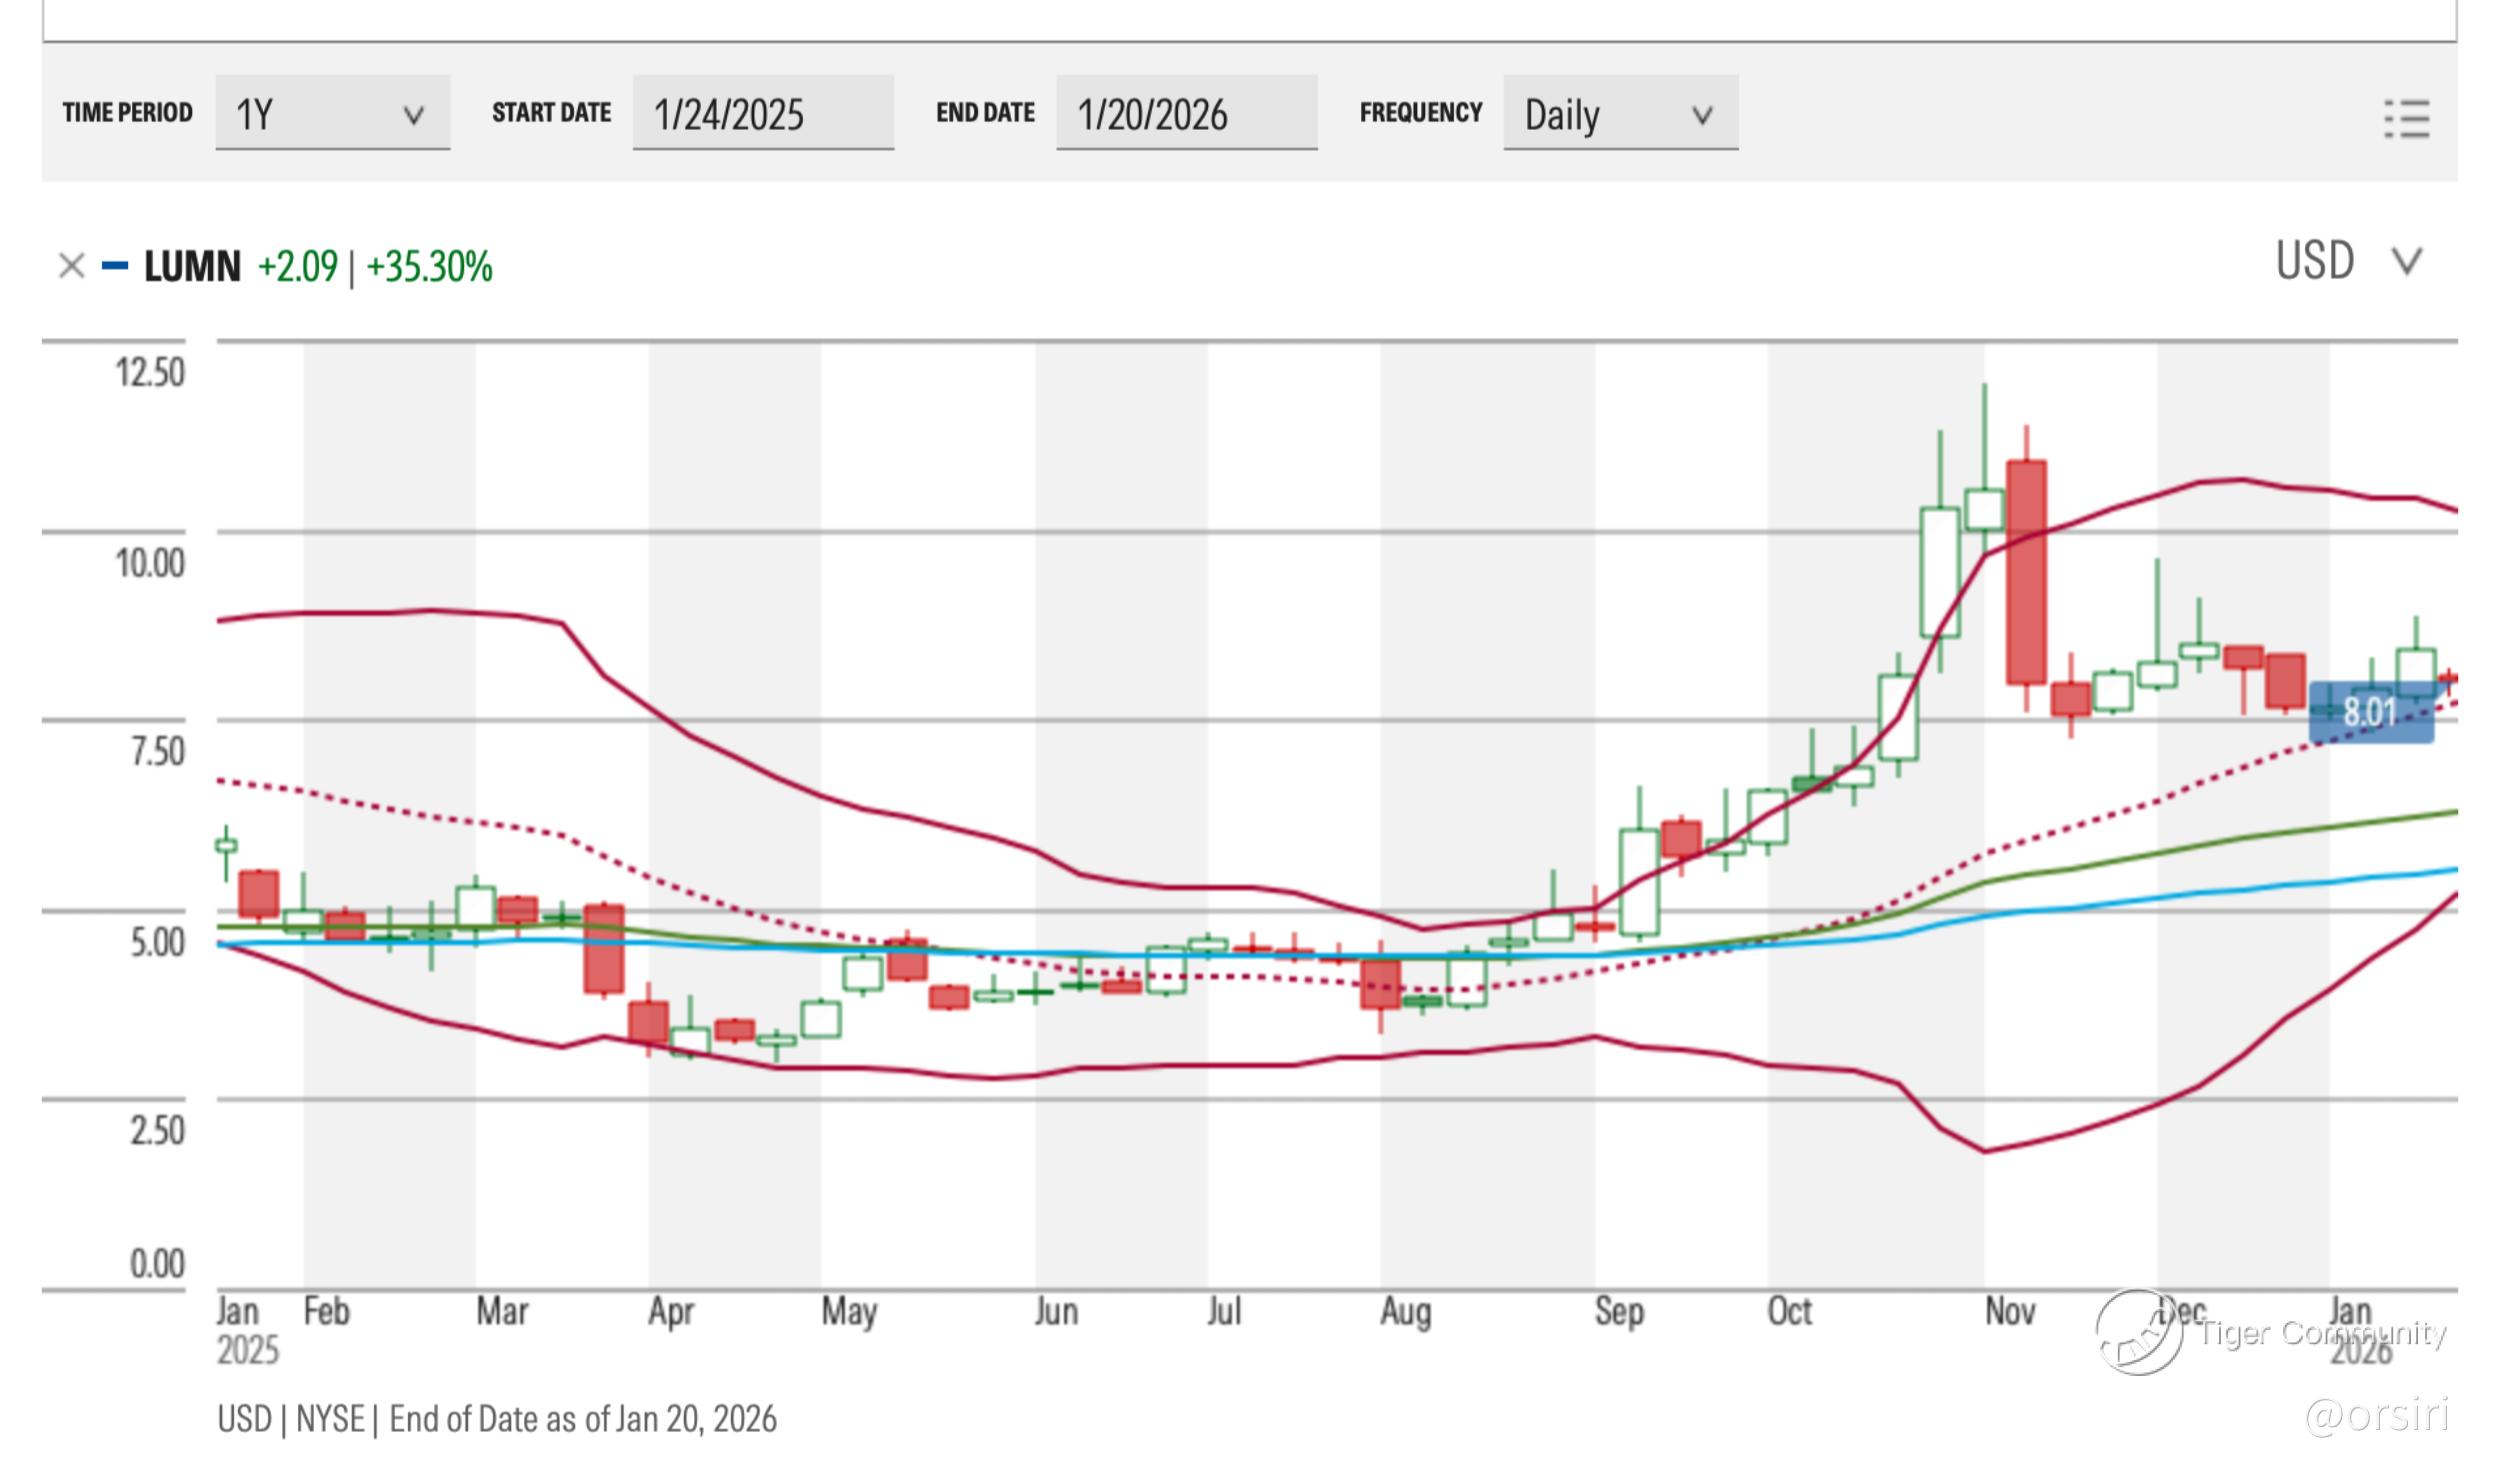
Task: Click the USD dropdown chevron arrow
Action: [2406, 262]
